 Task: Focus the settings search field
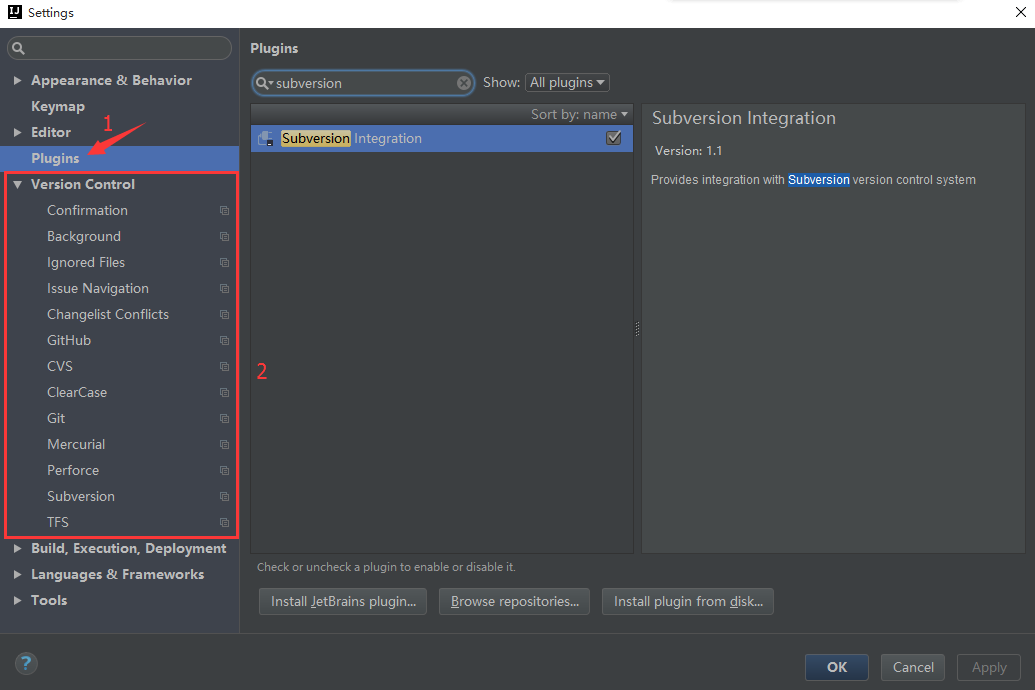[119, 48]
